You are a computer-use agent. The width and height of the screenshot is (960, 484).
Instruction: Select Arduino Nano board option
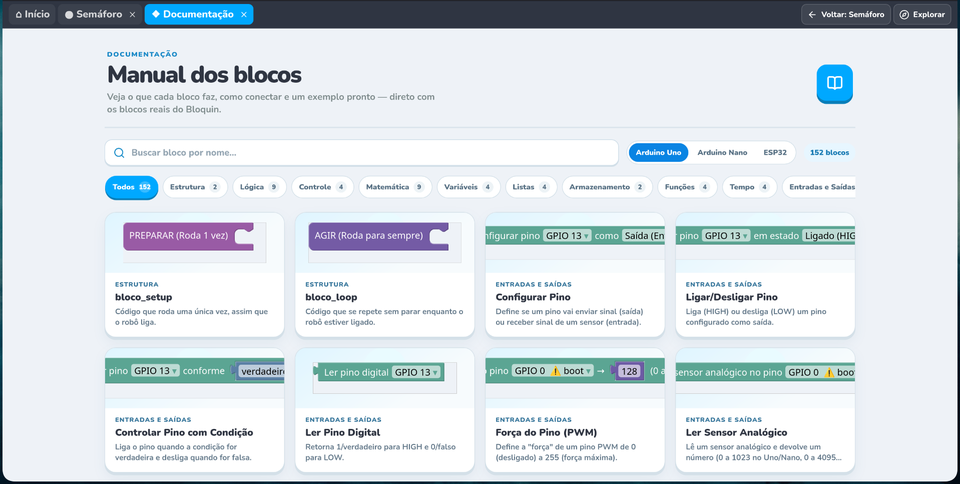coord(722,152)
